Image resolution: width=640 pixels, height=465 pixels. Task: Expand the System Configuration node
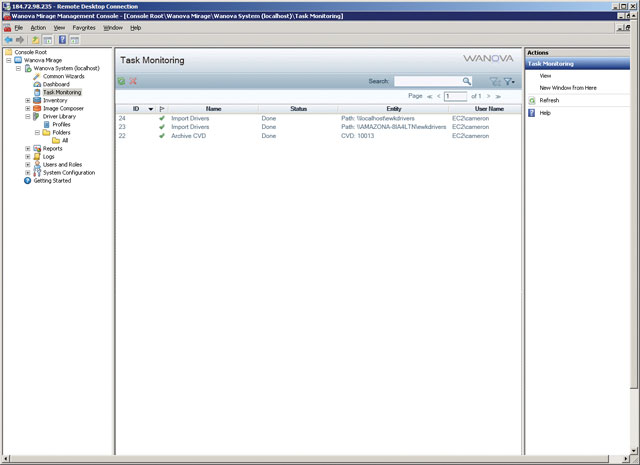point(28,173)
